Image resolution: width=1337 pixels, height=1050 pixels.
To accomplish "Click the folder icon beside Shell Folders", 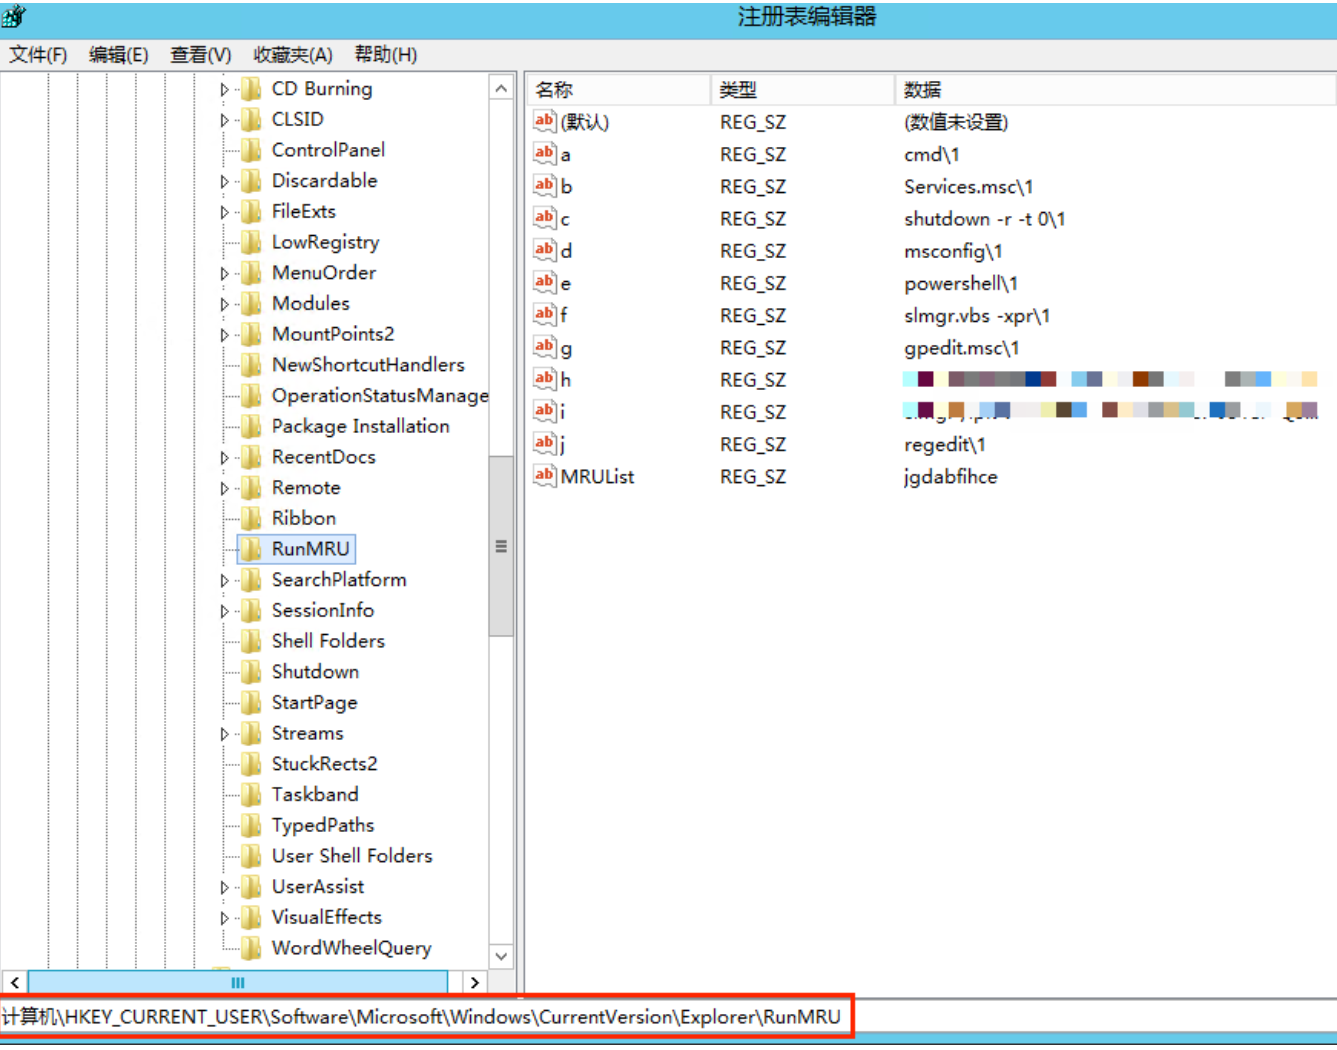I will pyautogui.click(x=251, y=641).
